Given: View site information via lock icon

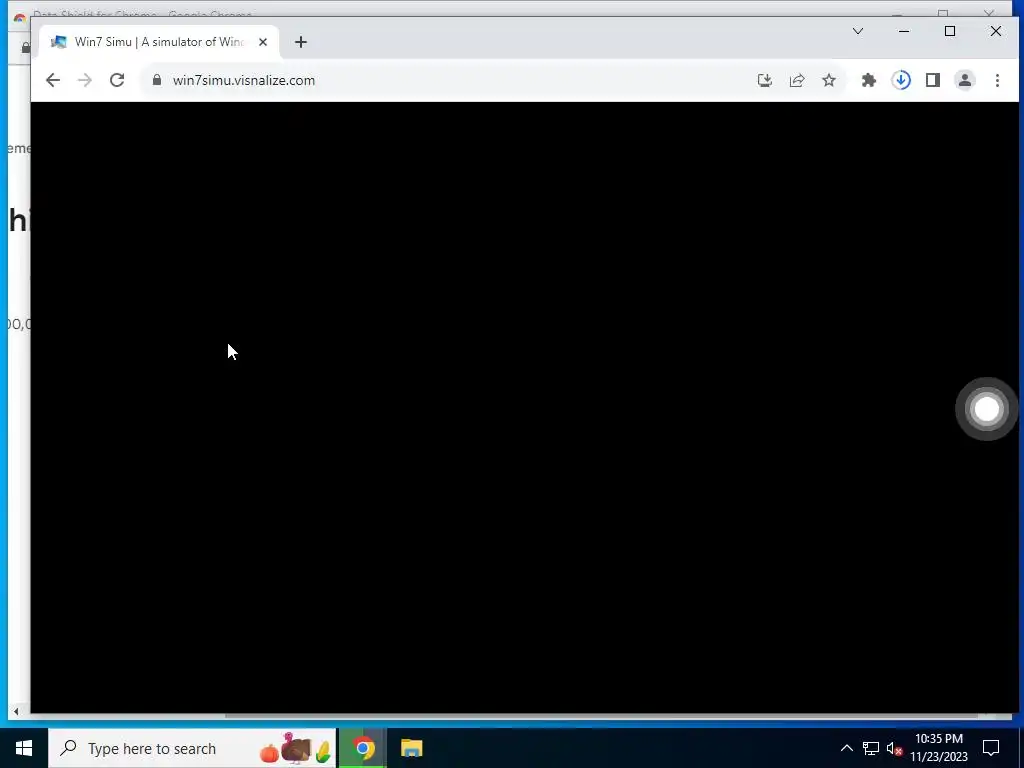Looking at the screenshot, I should click(x=157, y=80).
